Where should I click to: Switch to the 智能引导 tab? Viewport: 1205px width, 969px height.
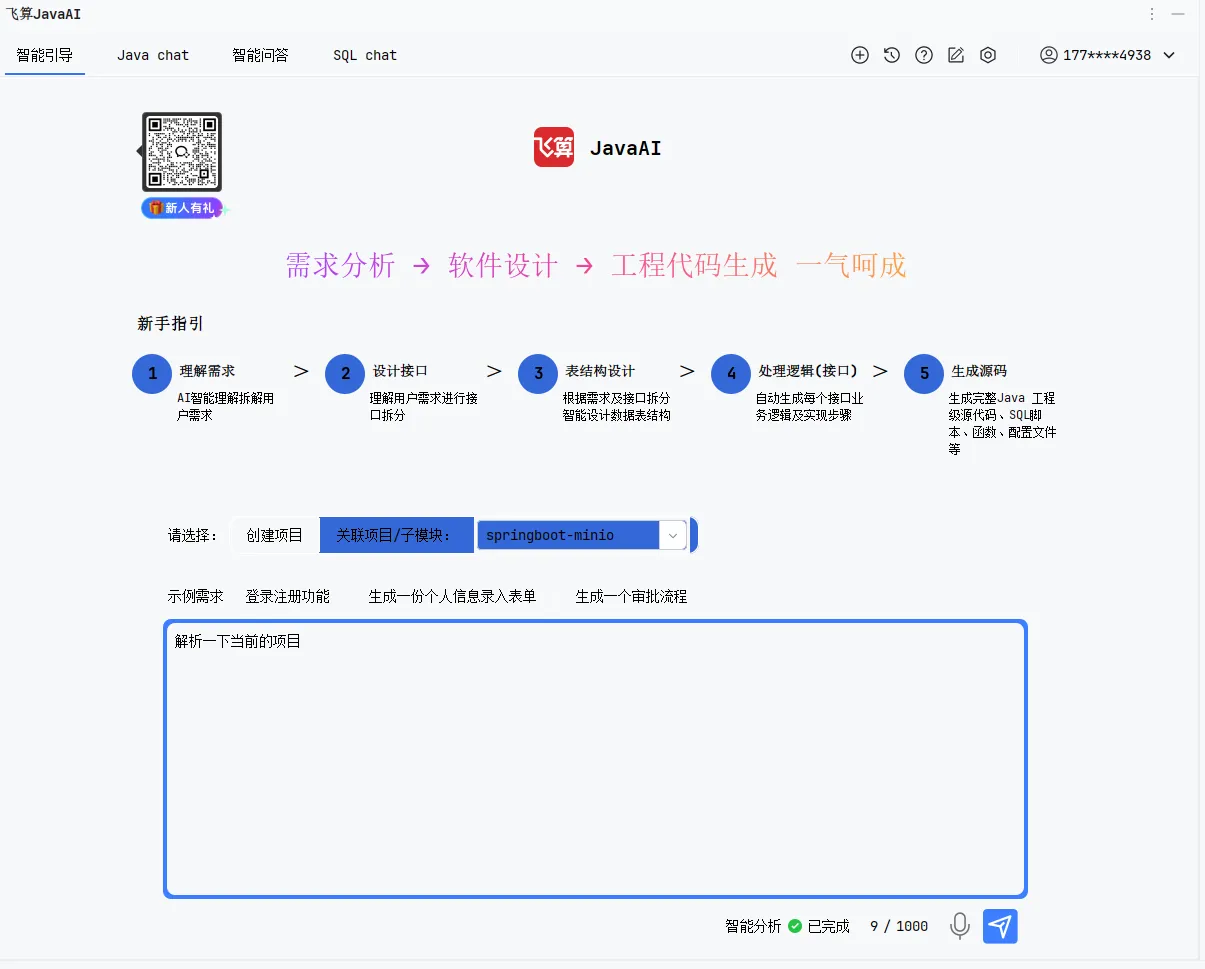coord(45,55)
